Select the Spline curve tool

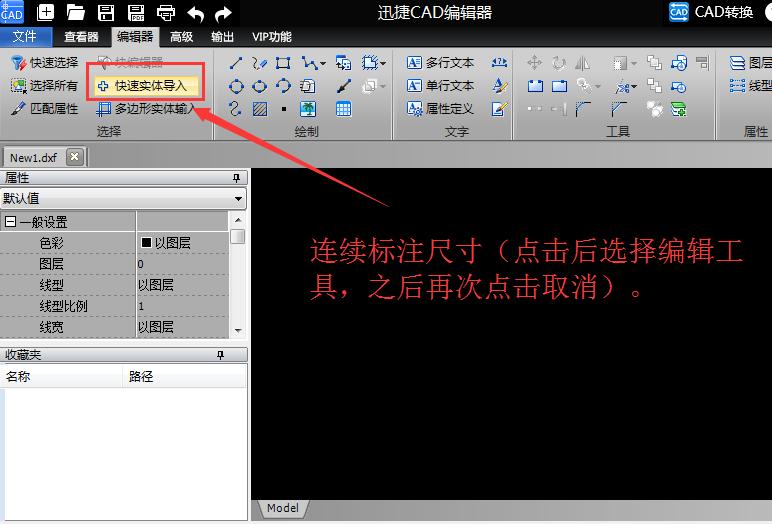click(x=235, y=109)
